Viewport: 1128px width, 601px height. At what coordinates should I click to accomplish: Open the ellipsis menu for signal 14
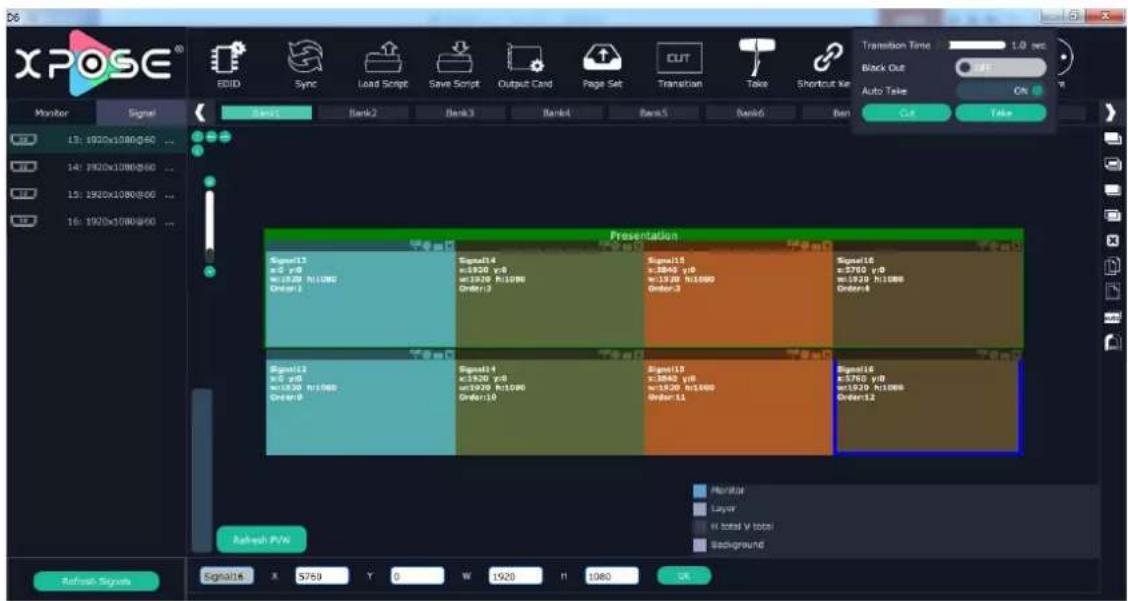click(170, 168)
